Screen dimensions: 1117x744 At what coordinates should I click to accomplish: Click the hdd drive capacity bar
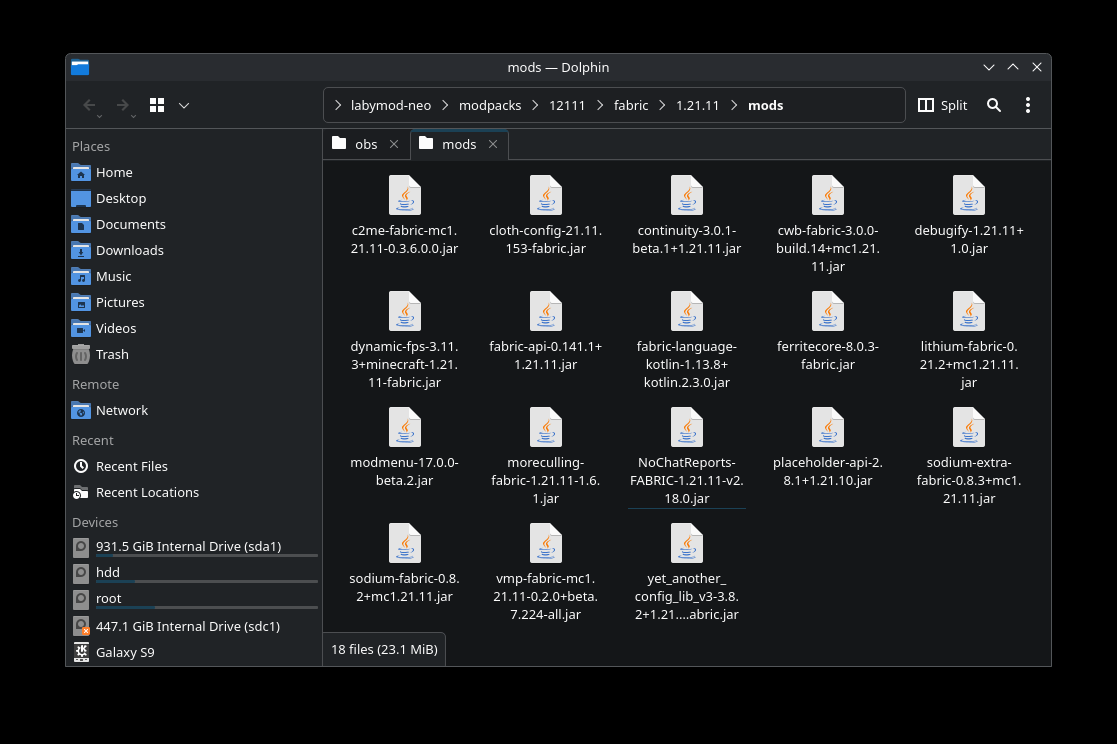[x=206, y=581]
